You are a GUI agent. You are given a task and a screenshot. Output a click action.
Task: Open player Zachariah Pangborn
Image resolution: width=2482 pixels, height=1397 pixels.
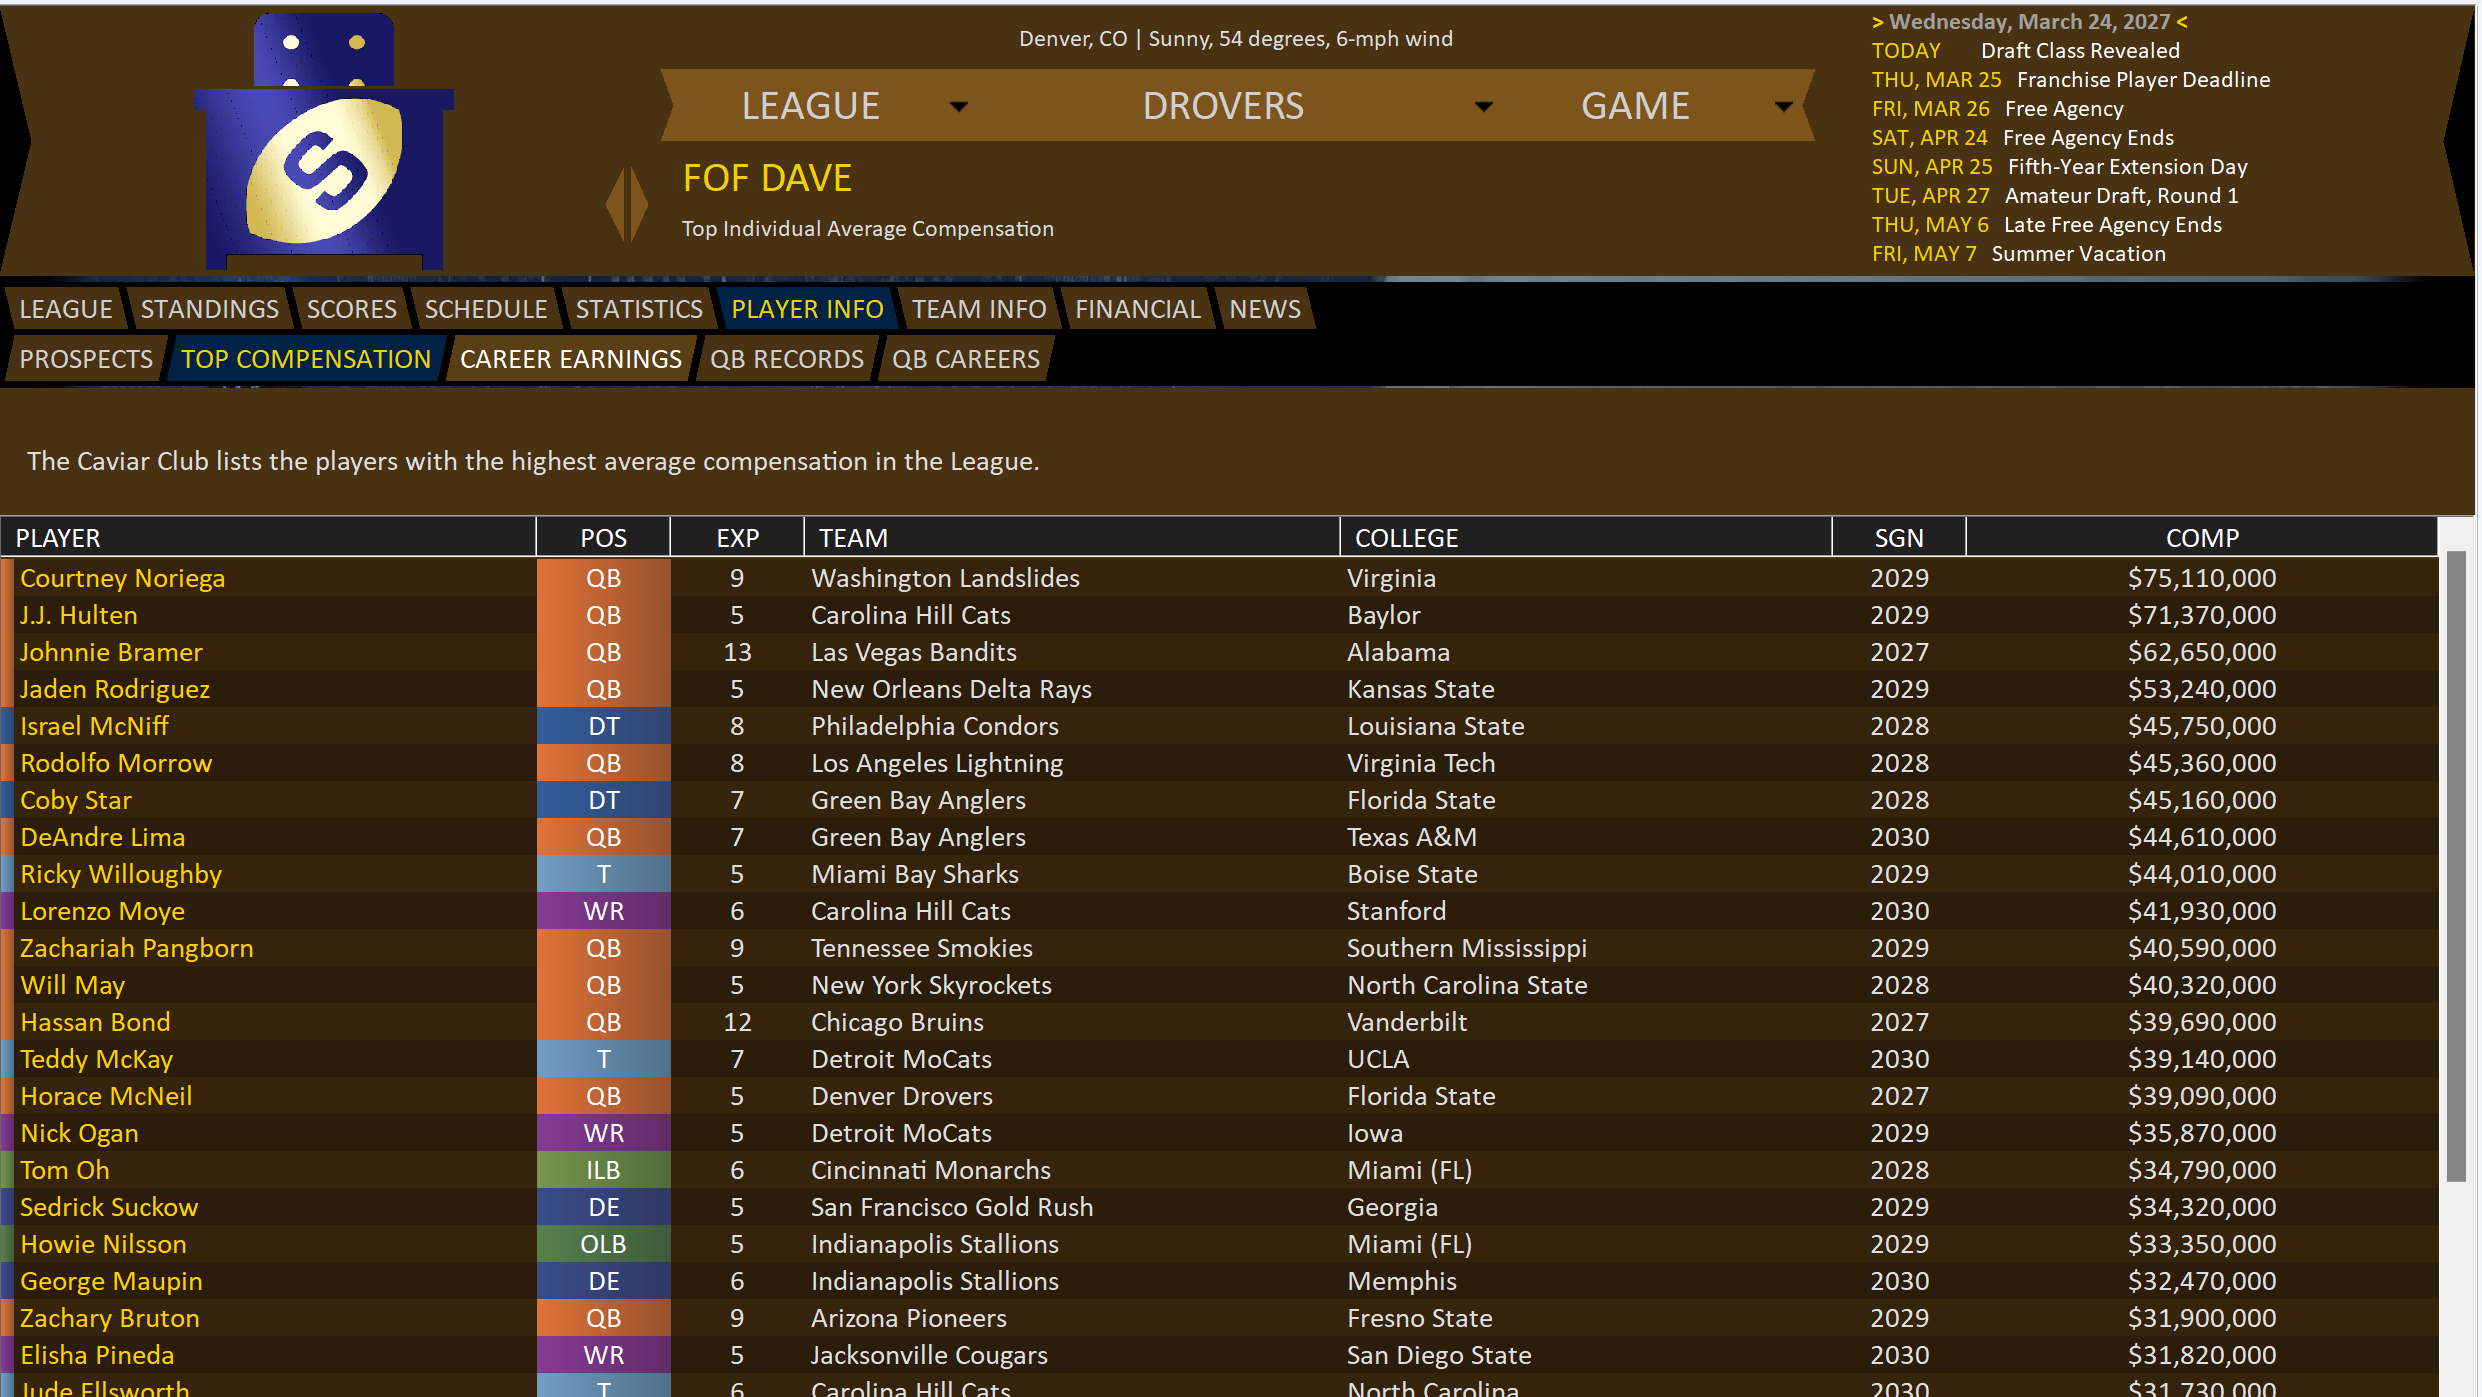tap(137, 948)
